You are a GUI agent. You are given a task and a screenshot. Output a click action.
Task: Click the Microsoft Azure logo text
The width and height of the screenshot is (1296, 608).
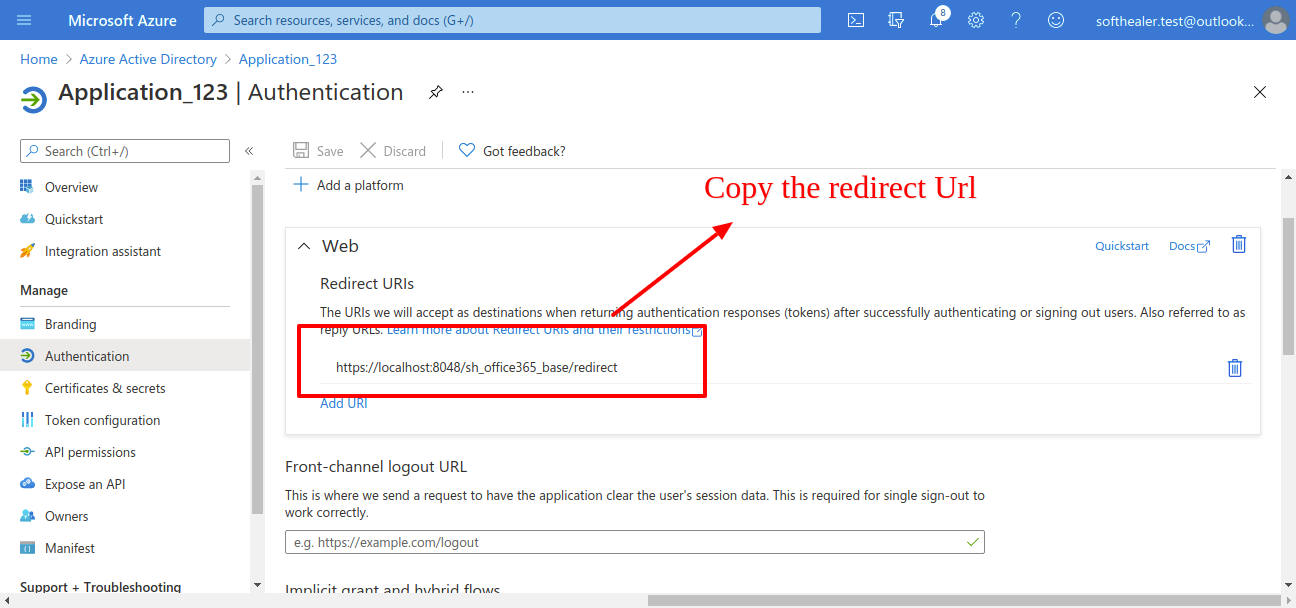tap(122, 20)
